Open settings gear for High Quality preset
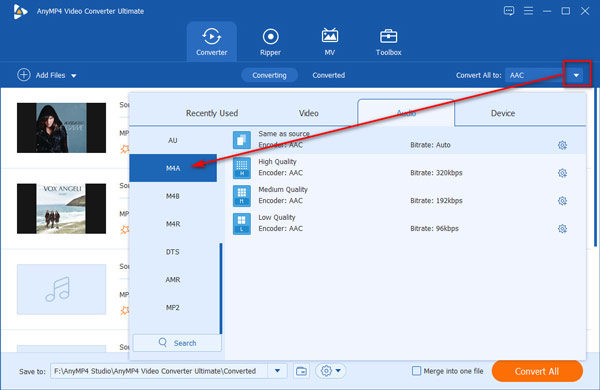Screen dimensions: 600x390 coord(562,173)
